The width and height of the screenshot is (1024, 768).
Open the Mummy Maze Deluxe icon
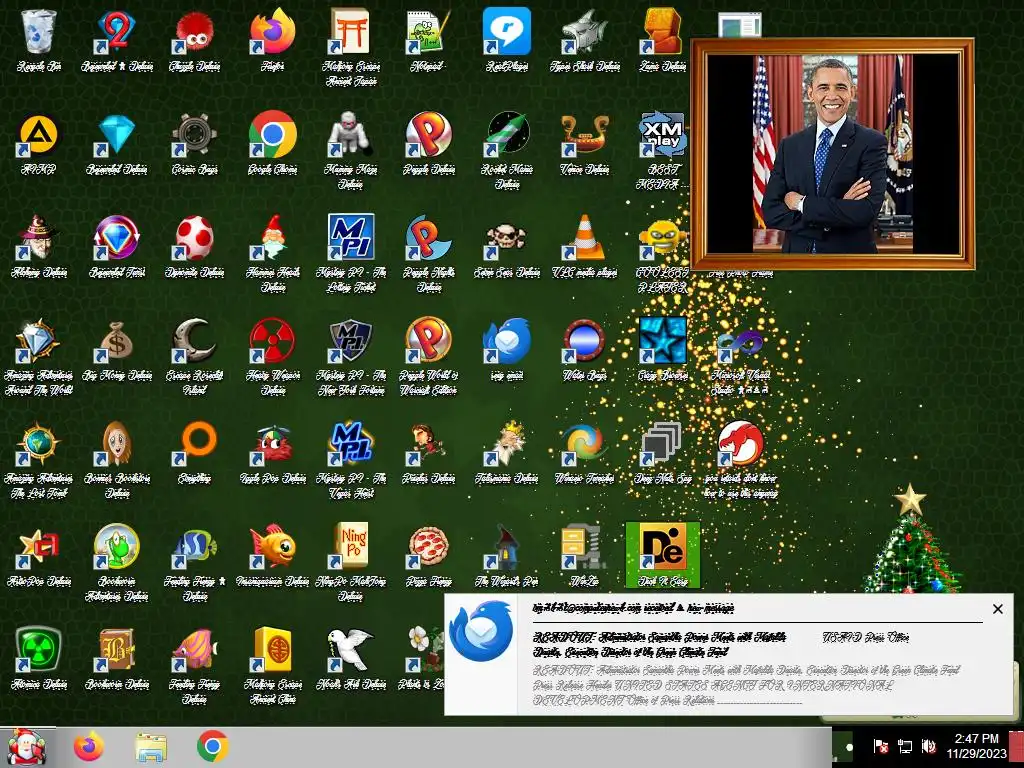[x=351, y=135]
